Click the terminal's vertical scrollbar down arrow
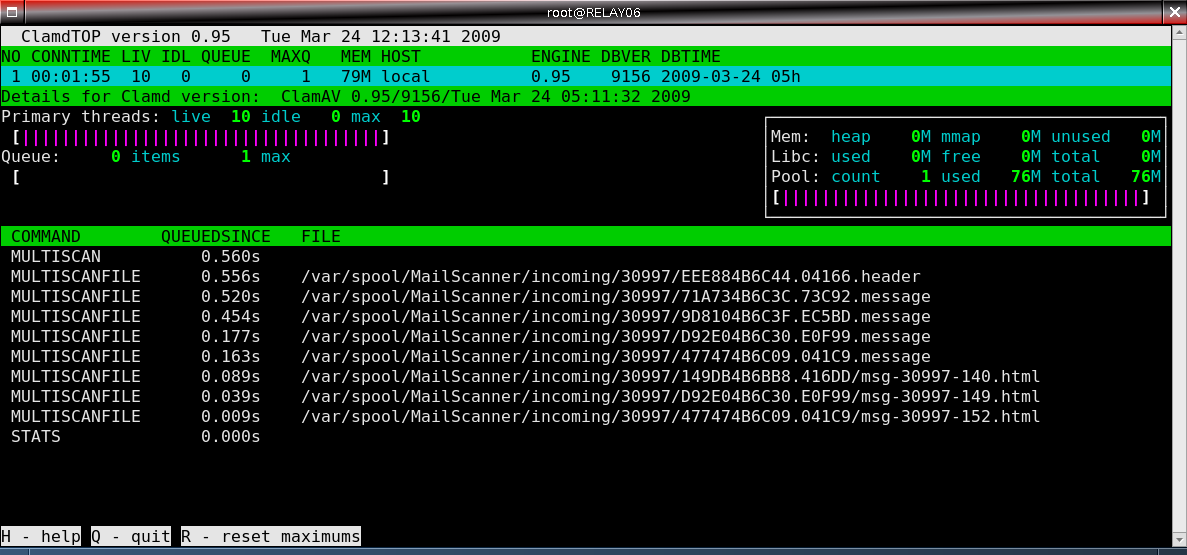This screenshot has height=555, width=1187. 1179,538
